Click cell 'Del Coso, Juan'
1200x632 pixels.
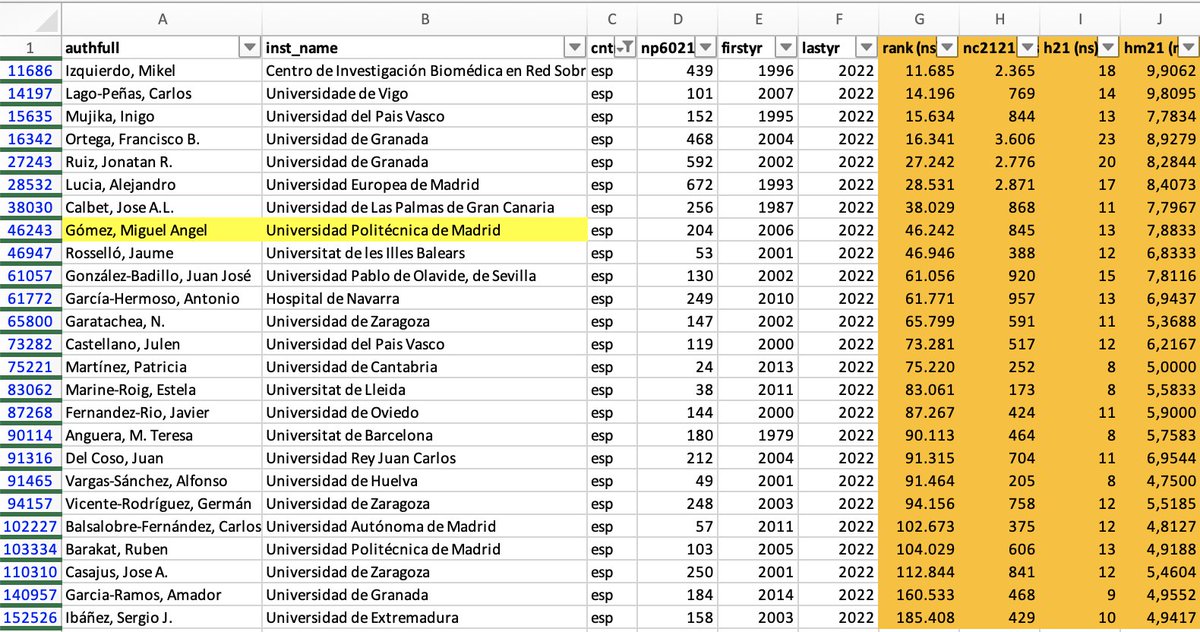pyautogui.click(x=162, y=458)
